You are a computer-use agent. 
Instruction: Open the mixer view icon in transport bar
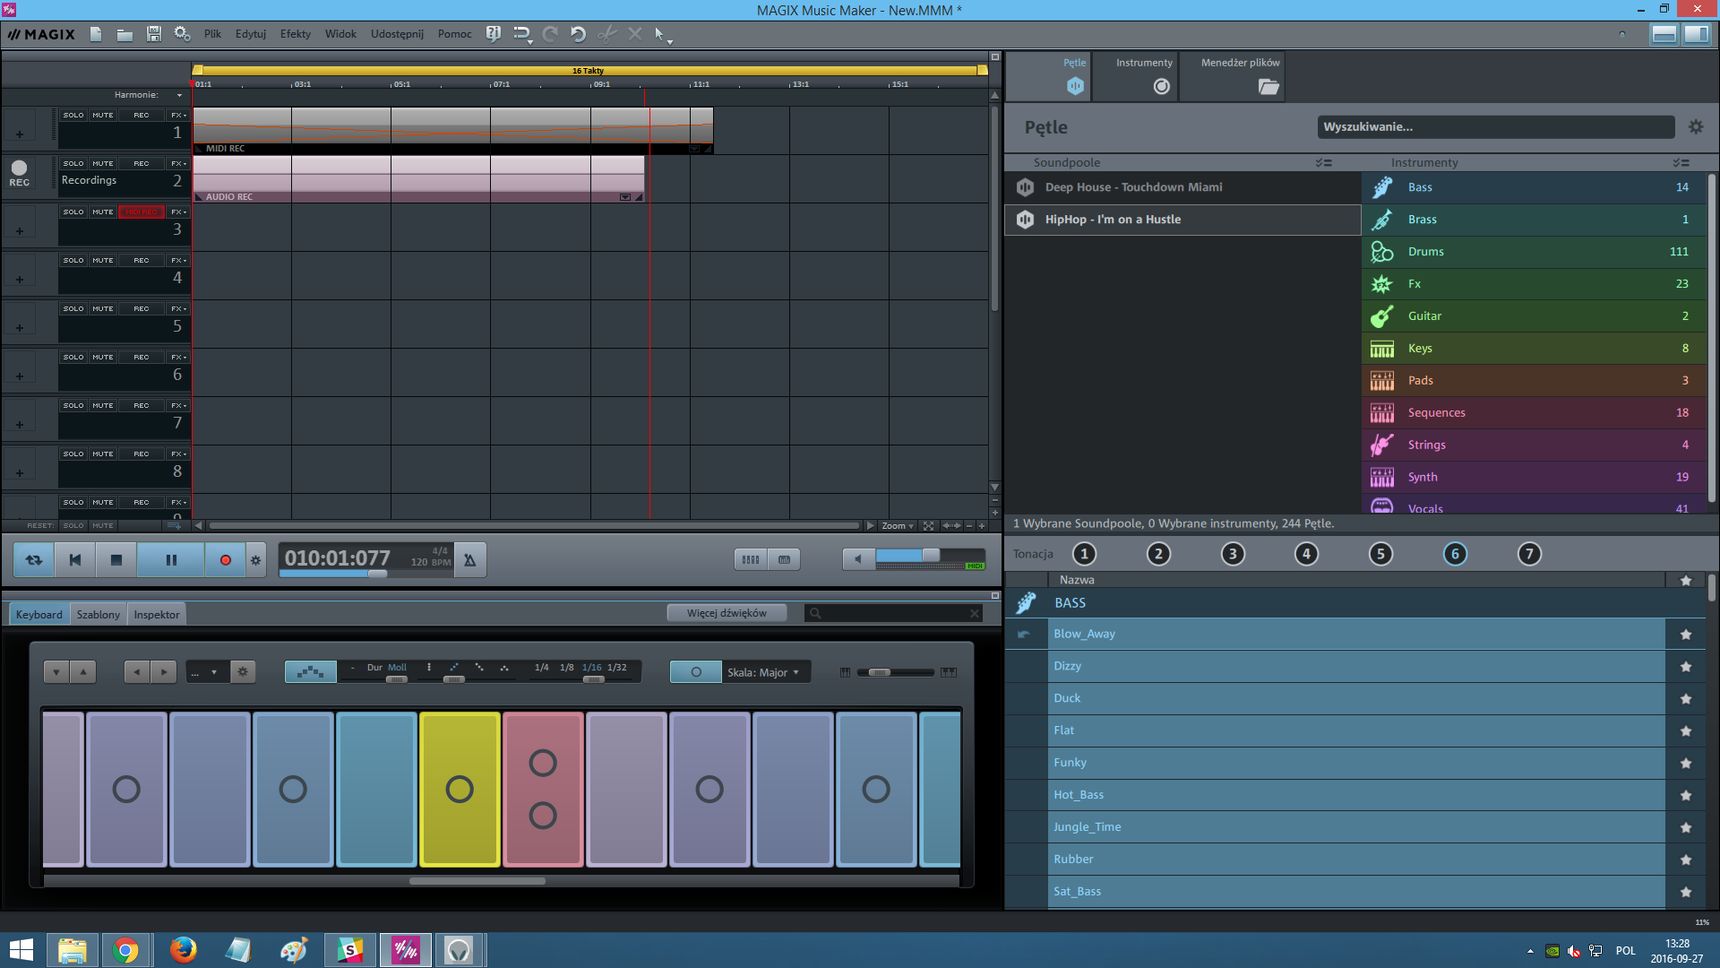750,560
